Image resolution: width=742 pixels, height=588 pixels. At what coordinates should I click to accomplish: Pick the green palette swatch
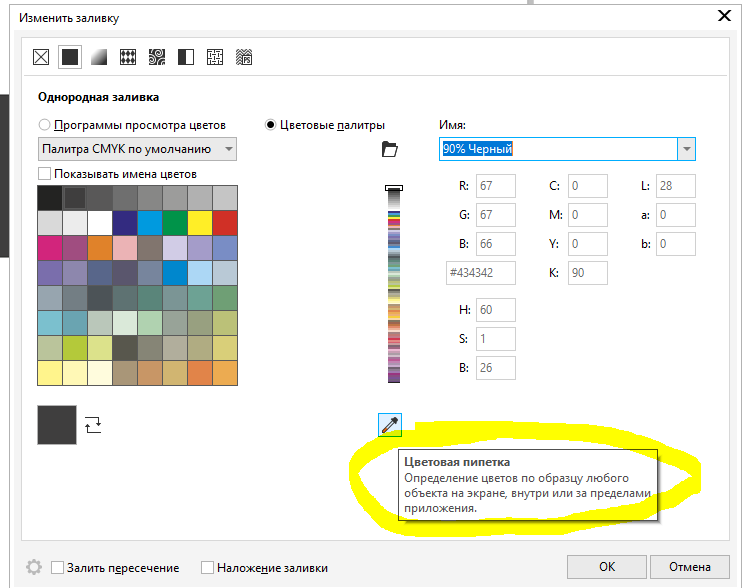tap(175, 223)
